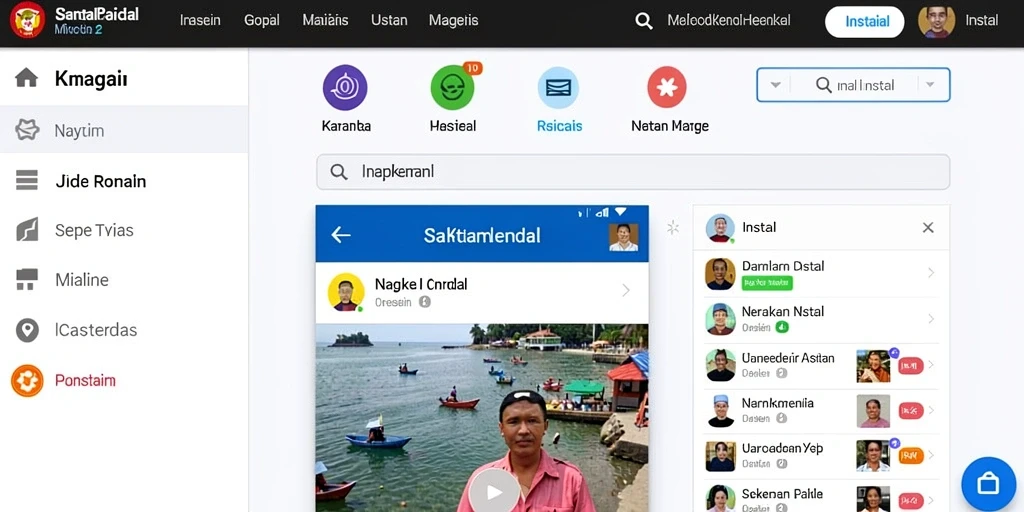Click back arrow in Saktiamlendal header
The image size is (1024, 512).
pyautogui.click(x=341, y=235)
